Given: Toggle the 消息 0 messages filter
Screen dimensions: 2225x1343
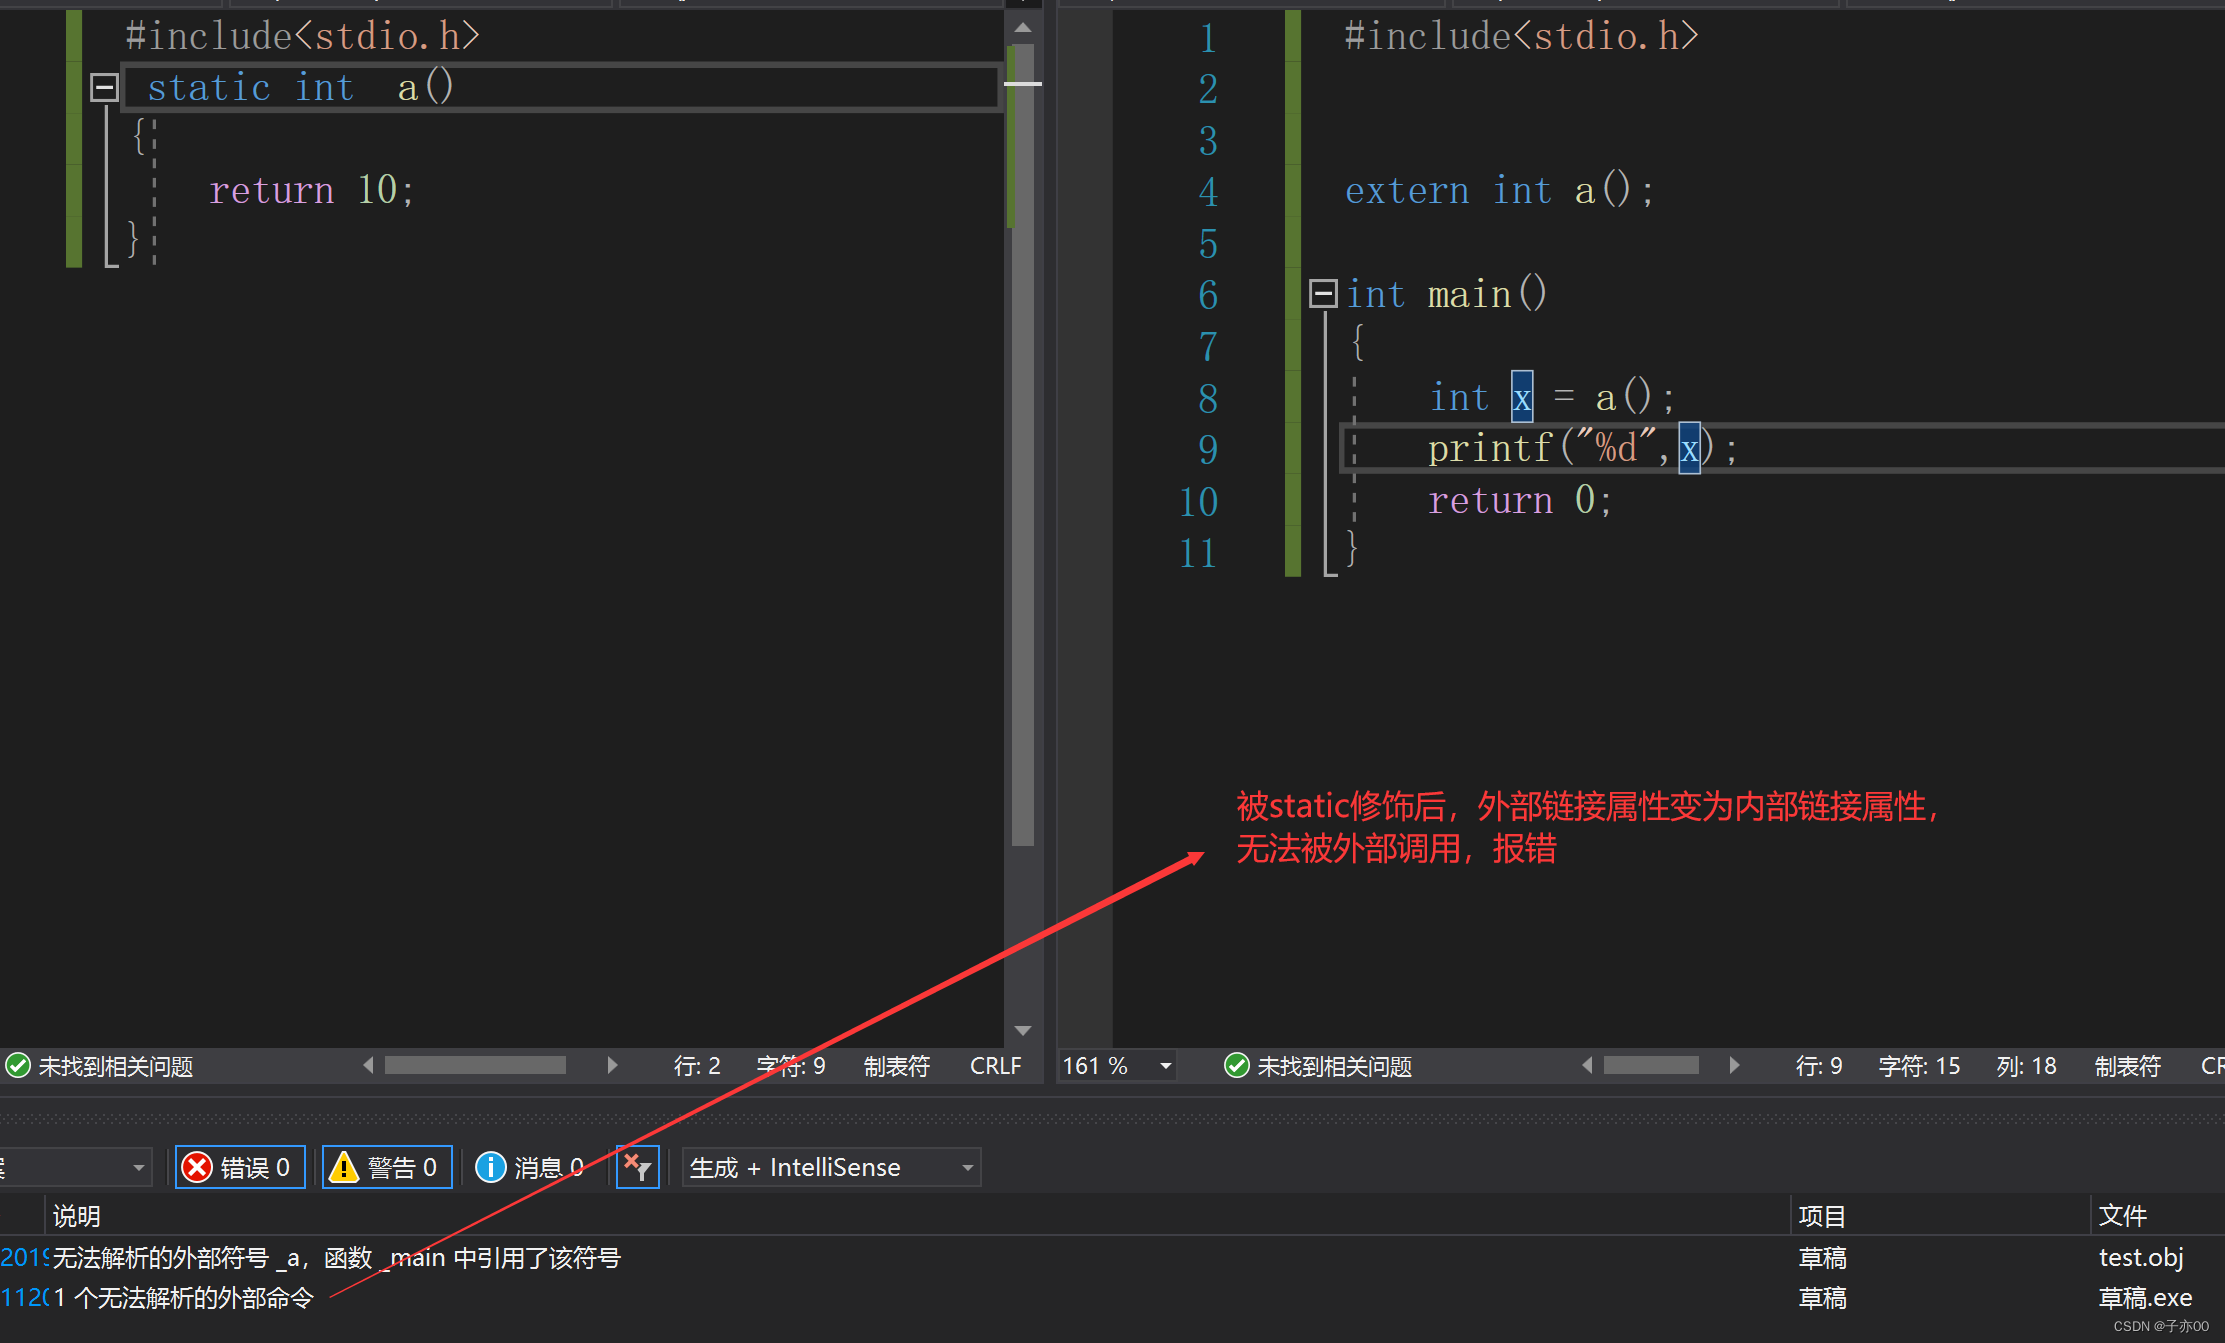Looking at the screenshot, I should tap(531, 1167).
